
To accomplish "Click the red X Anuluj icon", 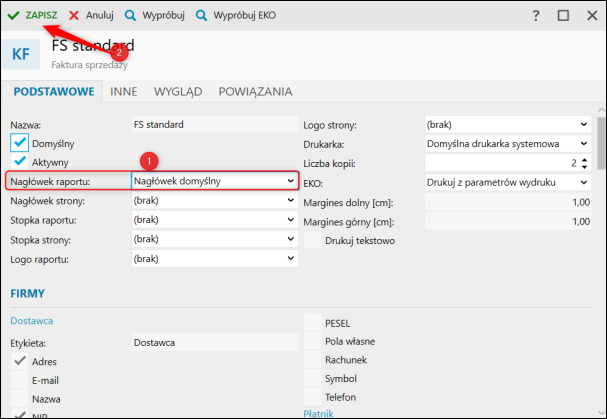I will 74,15.
